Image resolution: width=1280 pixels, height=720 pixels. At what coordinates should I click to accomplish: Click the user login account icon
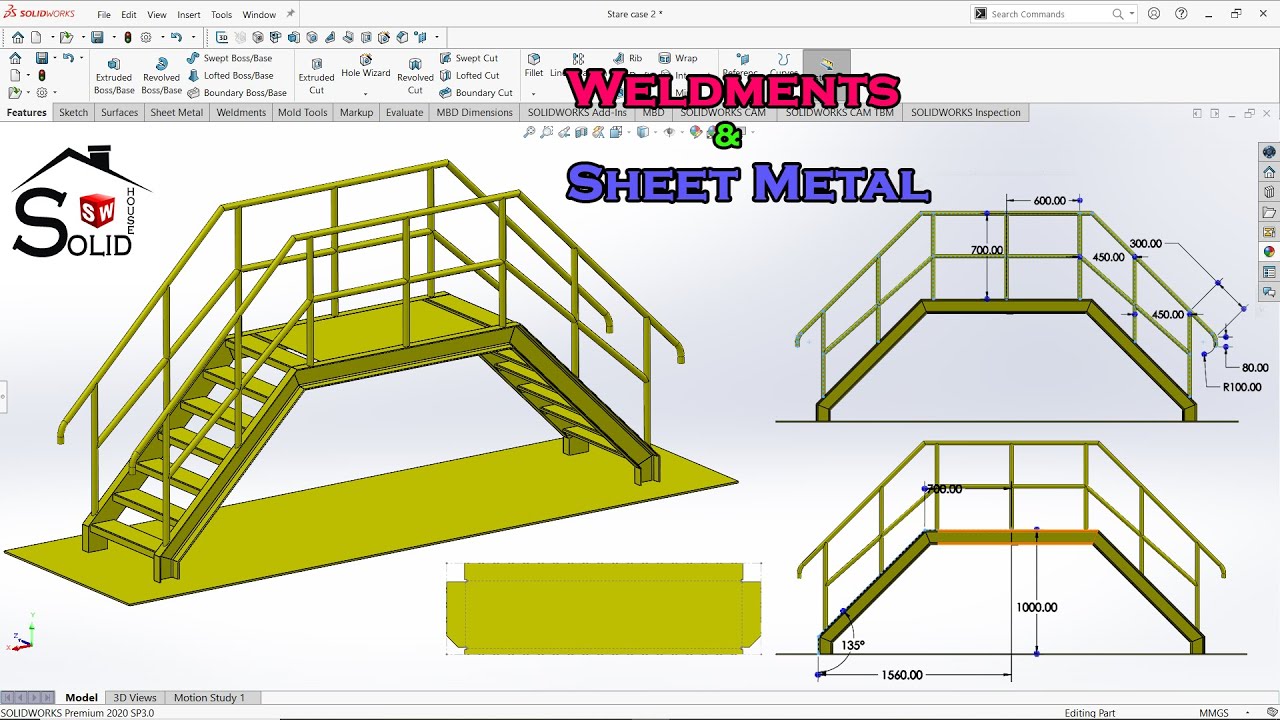point(1154,14)
